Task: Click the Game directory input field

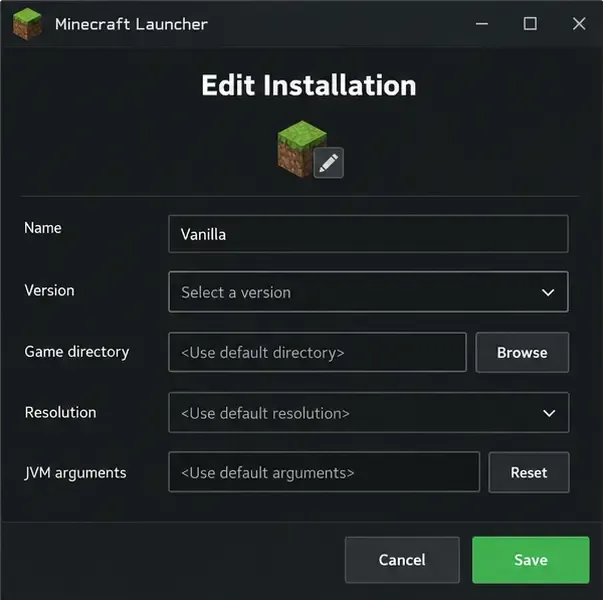Action: (x=317, y=352)
